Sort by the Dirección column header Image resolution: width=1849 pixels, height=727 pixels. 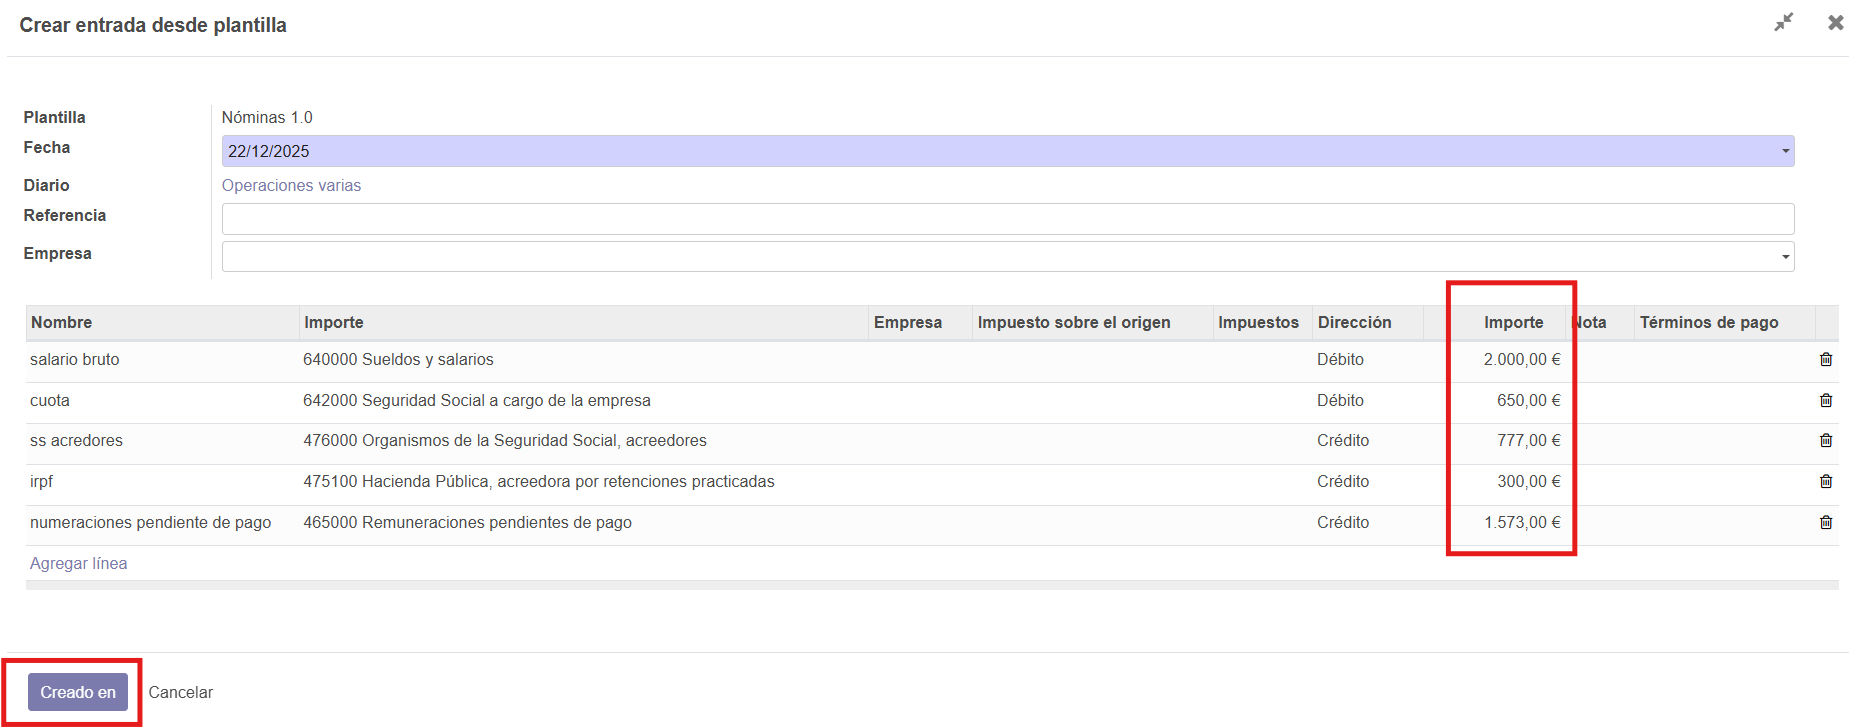[x=1354, y=323]
